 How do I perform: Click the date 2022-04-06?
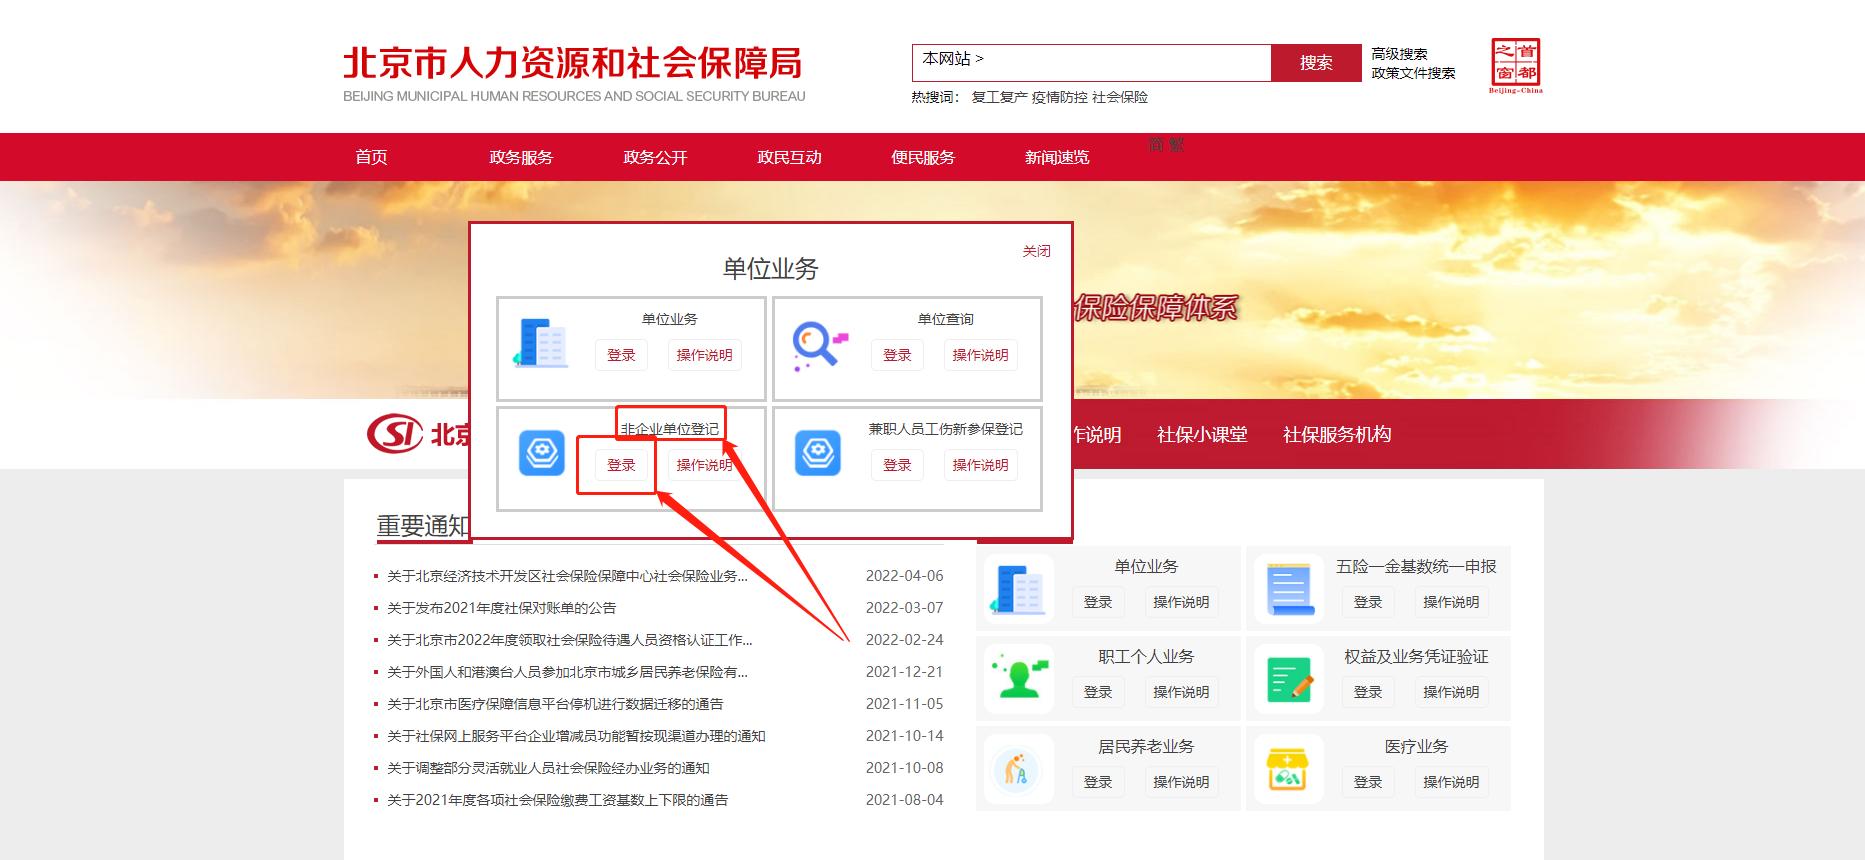(904, 576)
